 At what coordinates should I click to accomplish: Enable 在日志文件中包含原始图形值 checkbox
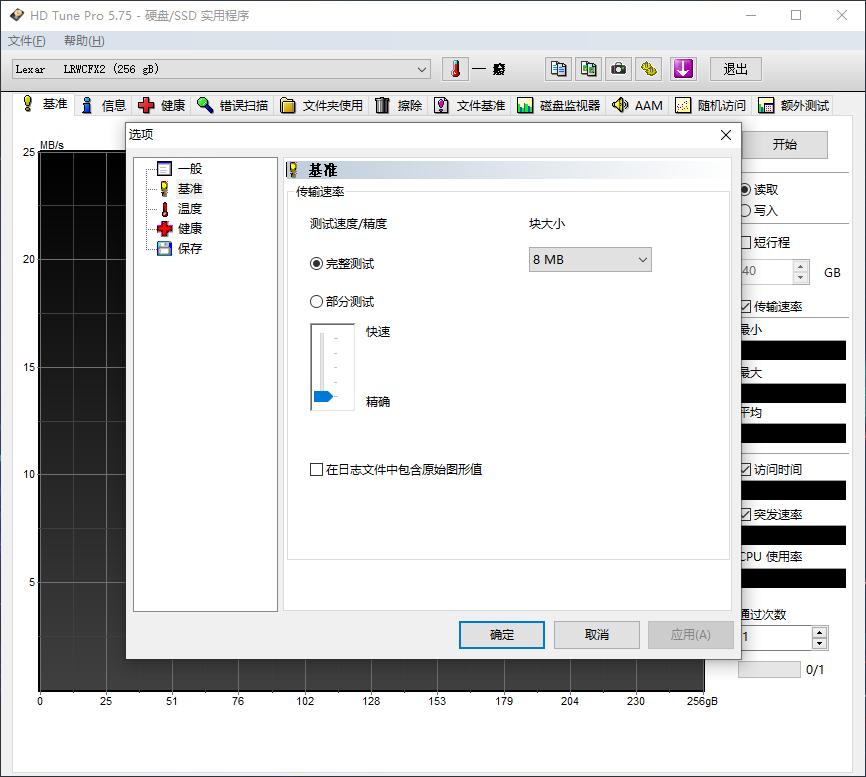tap(317, 470)
